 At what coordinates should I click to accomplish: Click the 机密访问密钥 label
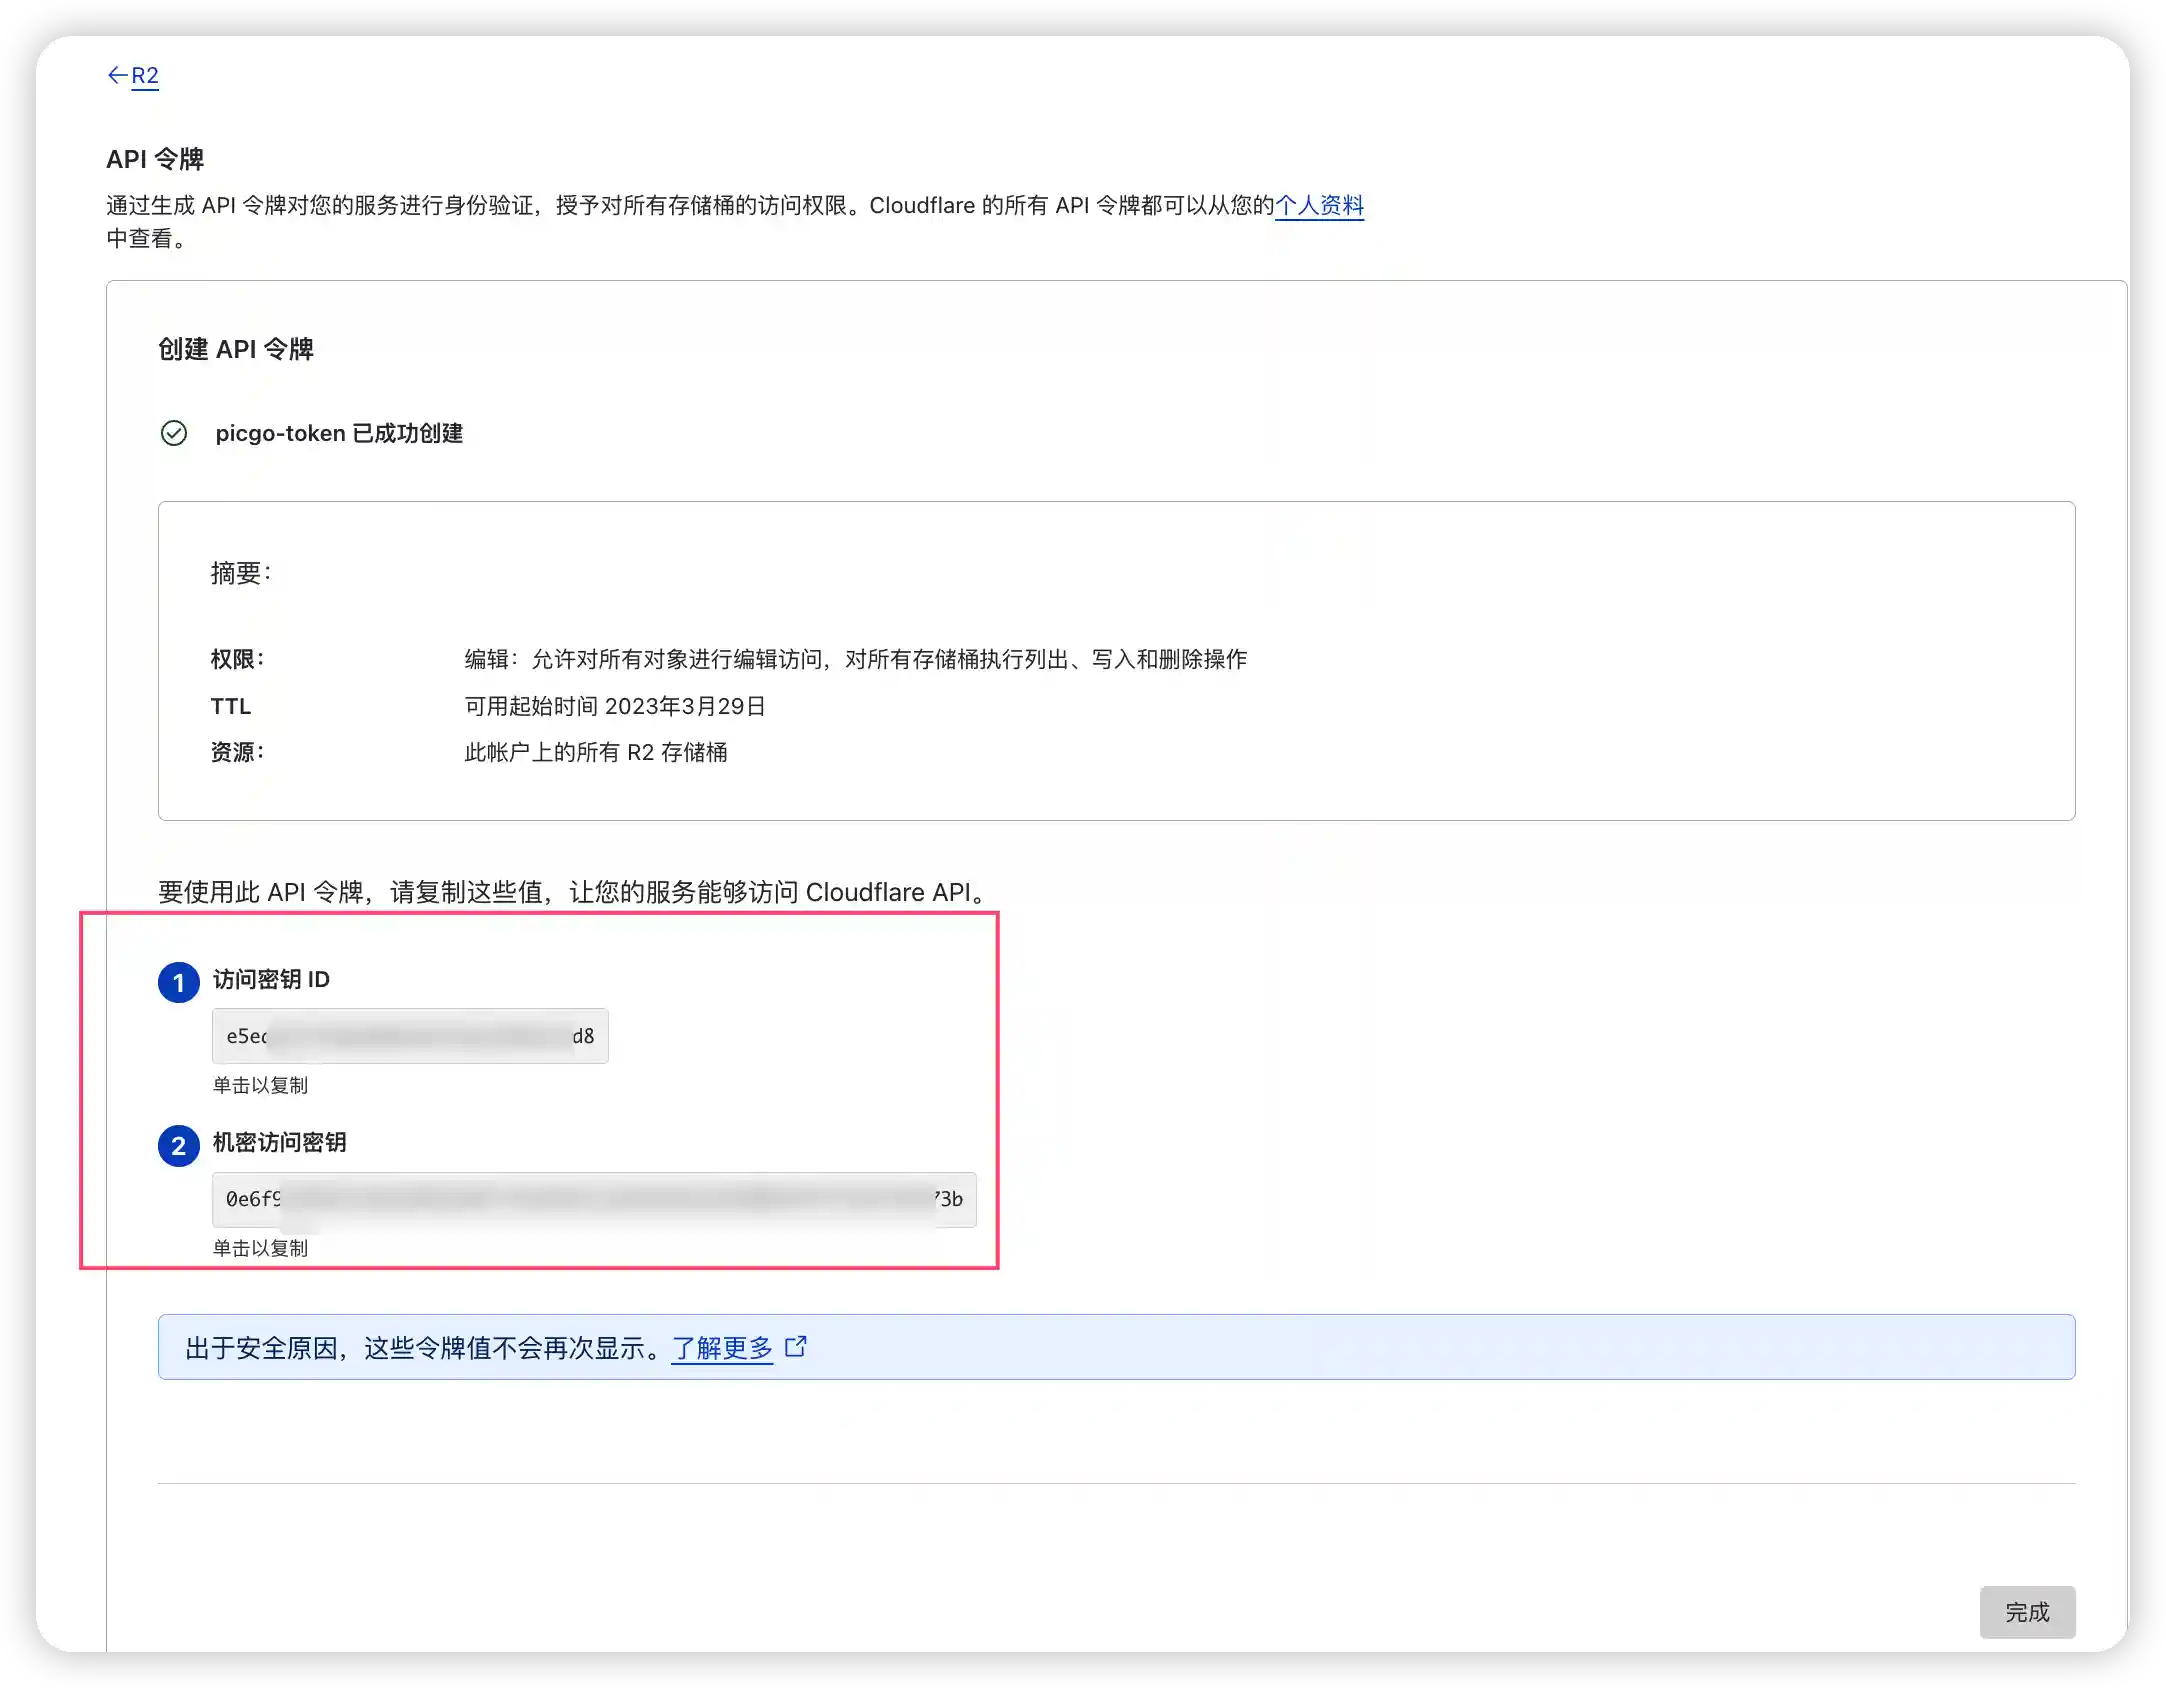click(278, 1144)
